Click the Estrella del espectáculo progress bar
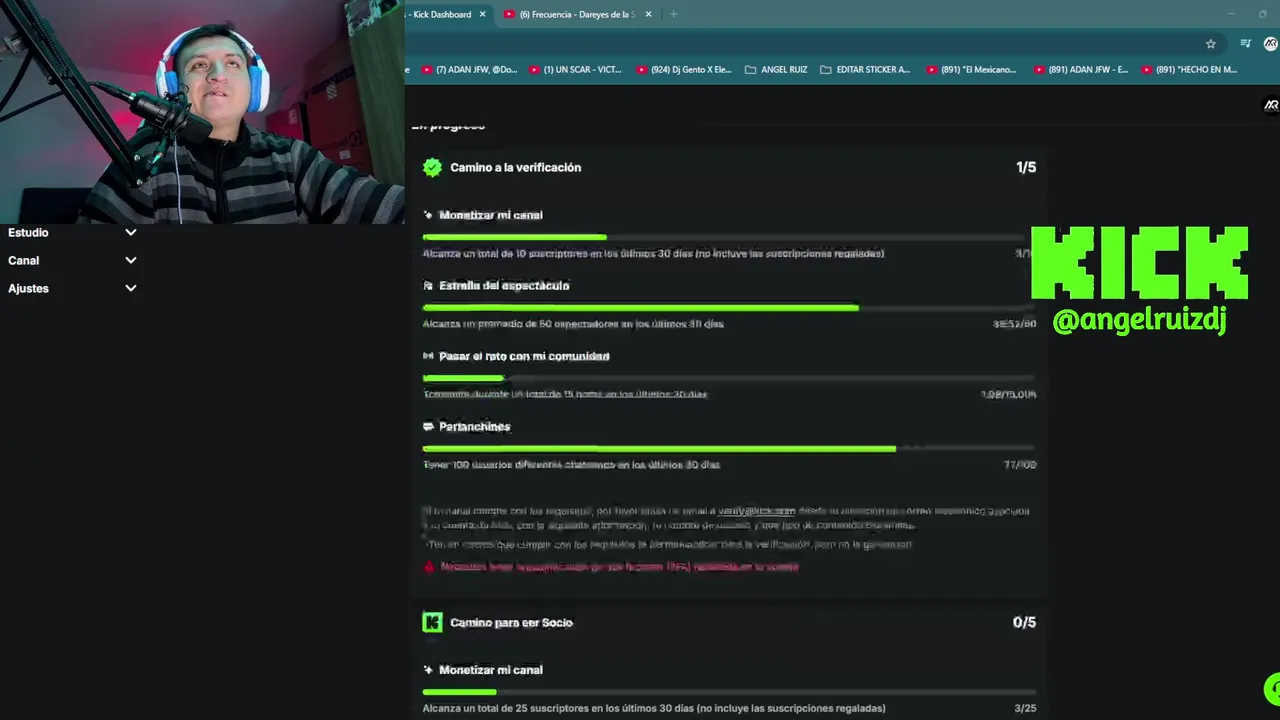Image resolution: width=1280 pixels, height=720 pixels. [x=729, y=307]
